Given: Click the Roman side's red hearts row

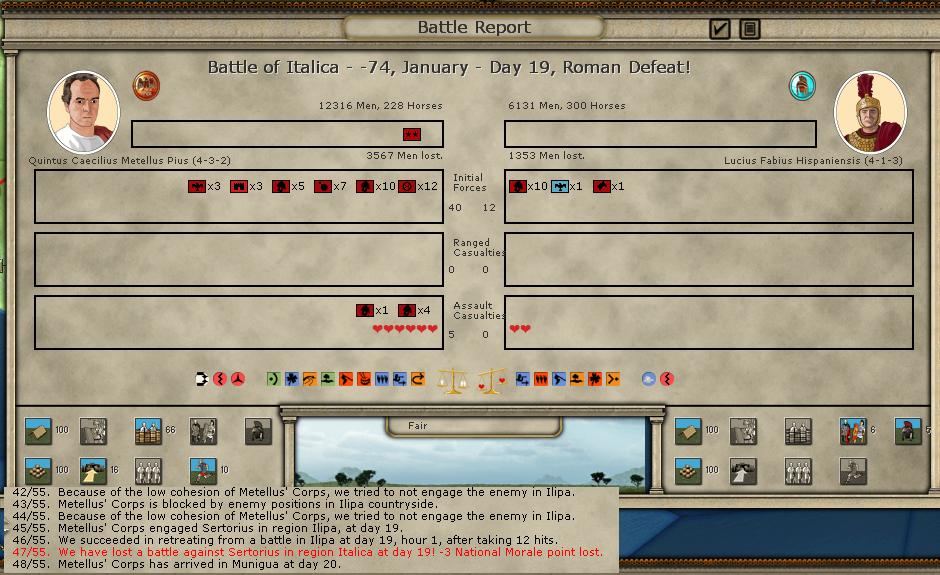Looking at the screenshot, I should 405,329.
